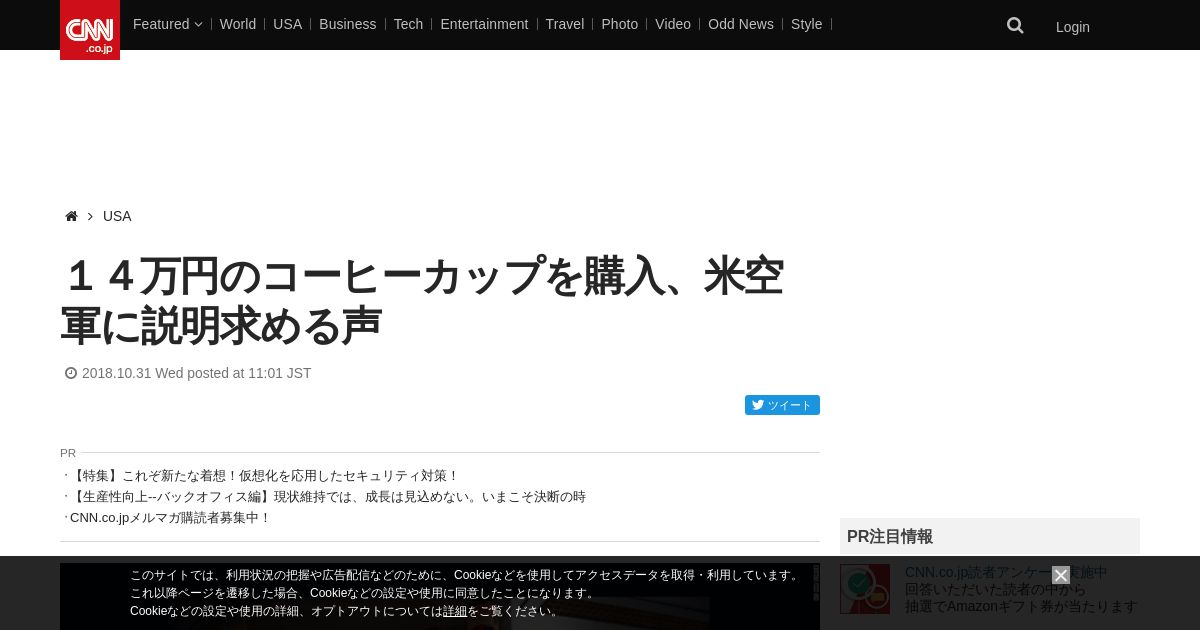
Task: Click the posted date 2018.10.31 text
Action: click(x=196, y=373)
